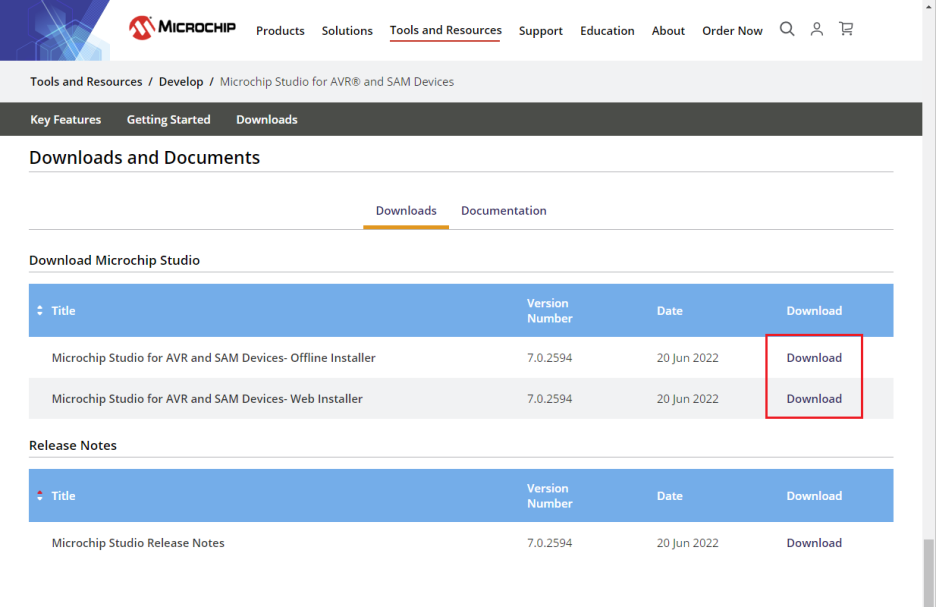The width and height of the screenshot is (936, 607).
Task: Select the Downloads tab under Downloads and Documents
Action: [x=406, y=211]
